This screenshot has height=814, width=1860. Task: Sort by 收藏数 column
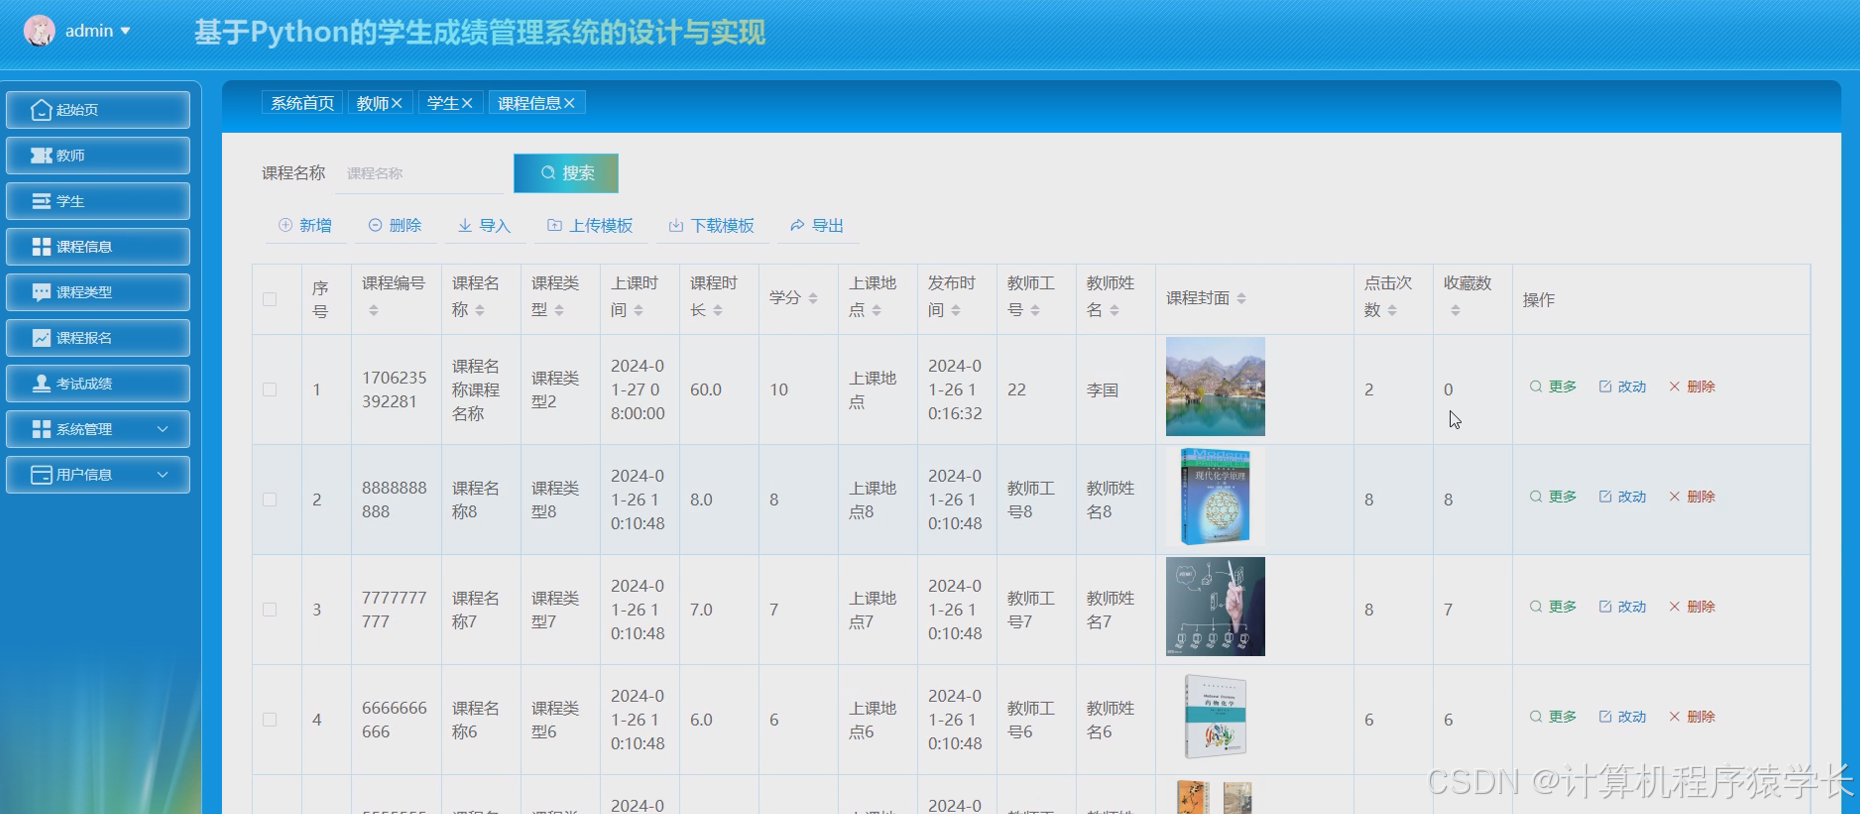(1455, 311)
